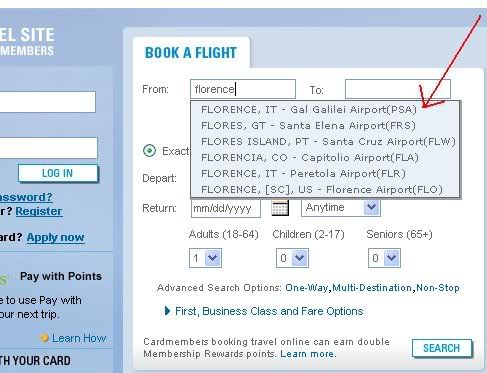487x373 pixels.
Task: Select the Exact dates radio button
Action: [149, 151]
